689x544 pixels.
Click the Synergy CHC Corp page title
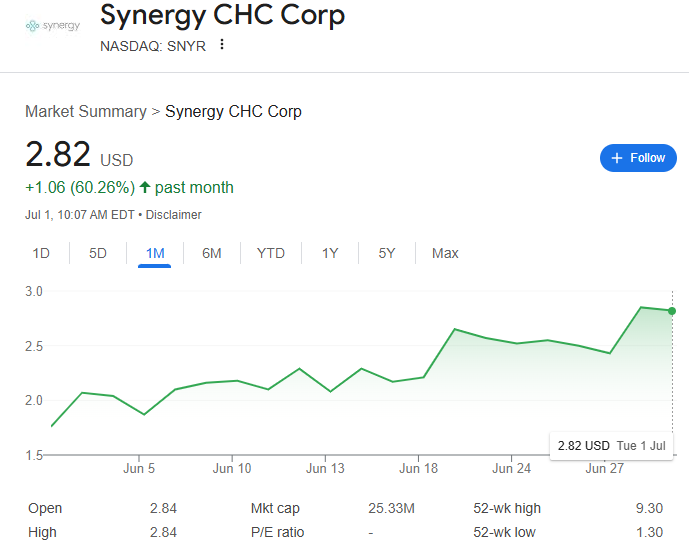222,16
